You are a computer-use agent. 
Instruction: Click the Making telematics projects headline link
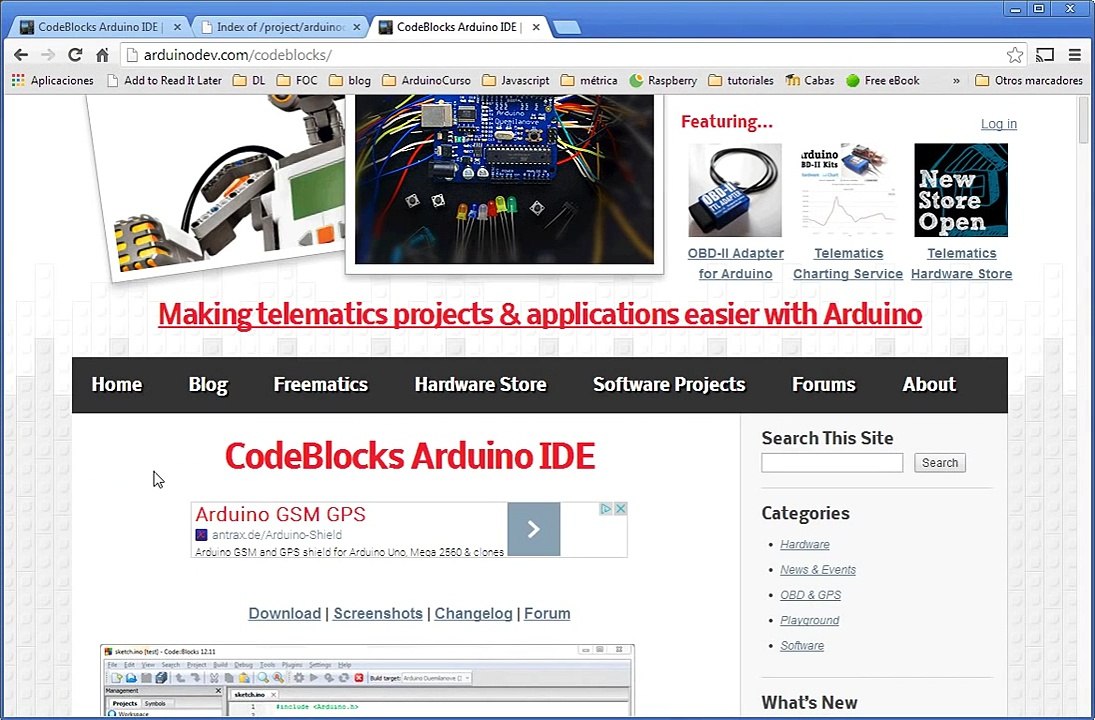coord(540,314)
